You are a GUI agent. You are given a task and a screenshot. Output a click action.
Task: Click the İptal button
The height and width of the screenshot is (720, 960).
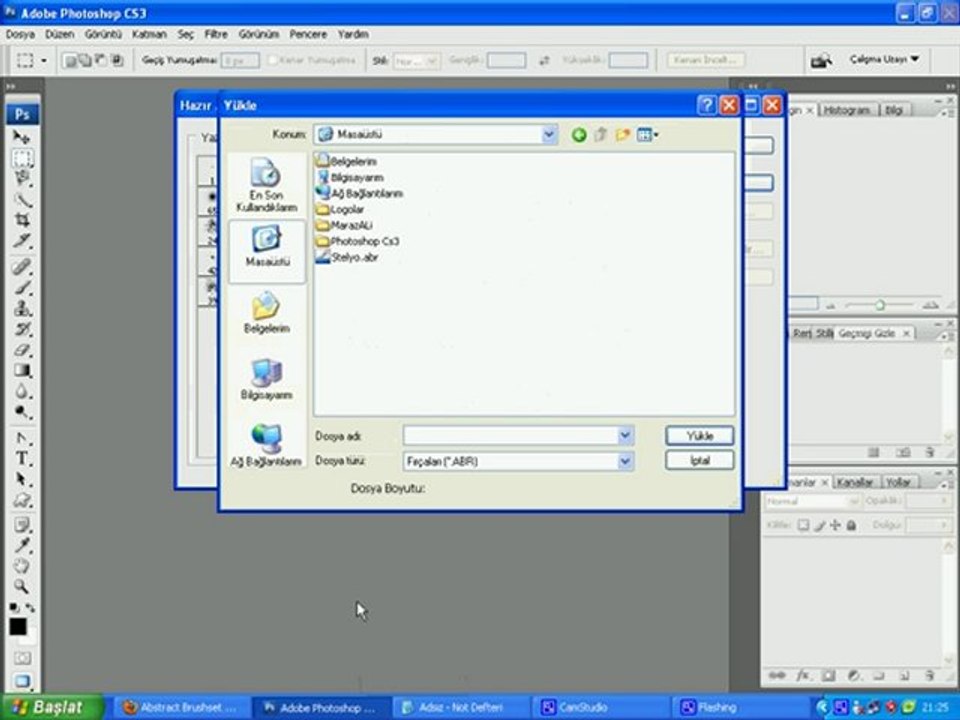tap(699, 461)
